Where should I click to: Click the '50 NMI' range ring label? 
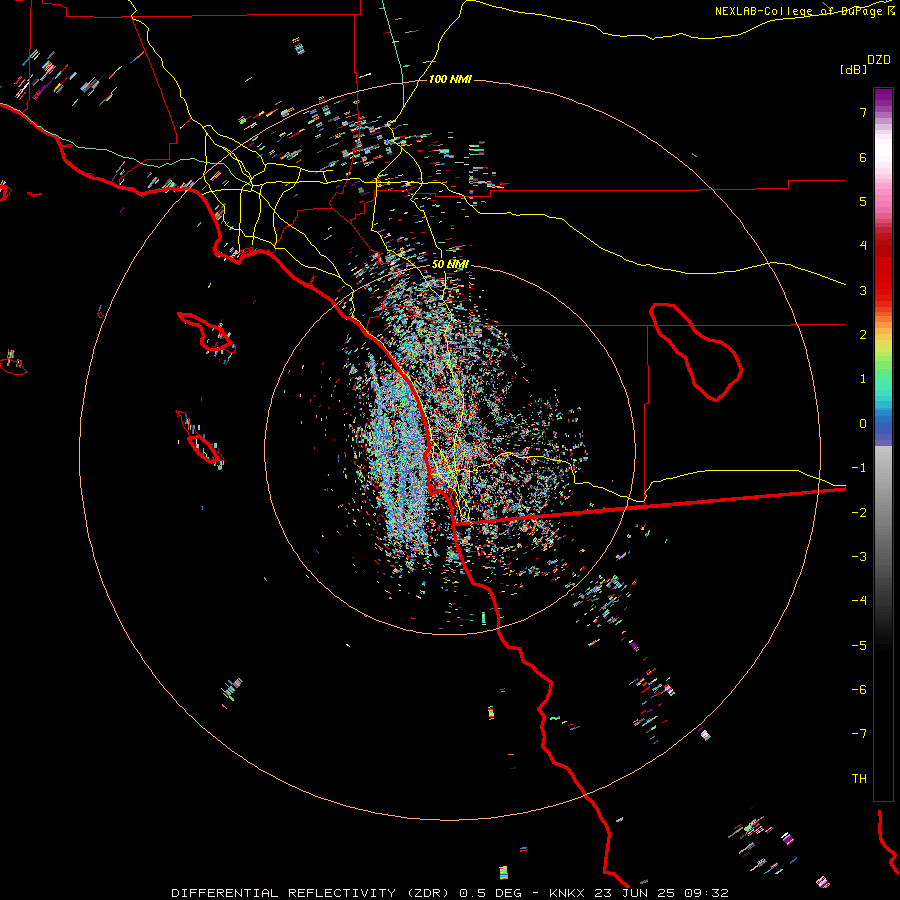(x=450, y=264)
